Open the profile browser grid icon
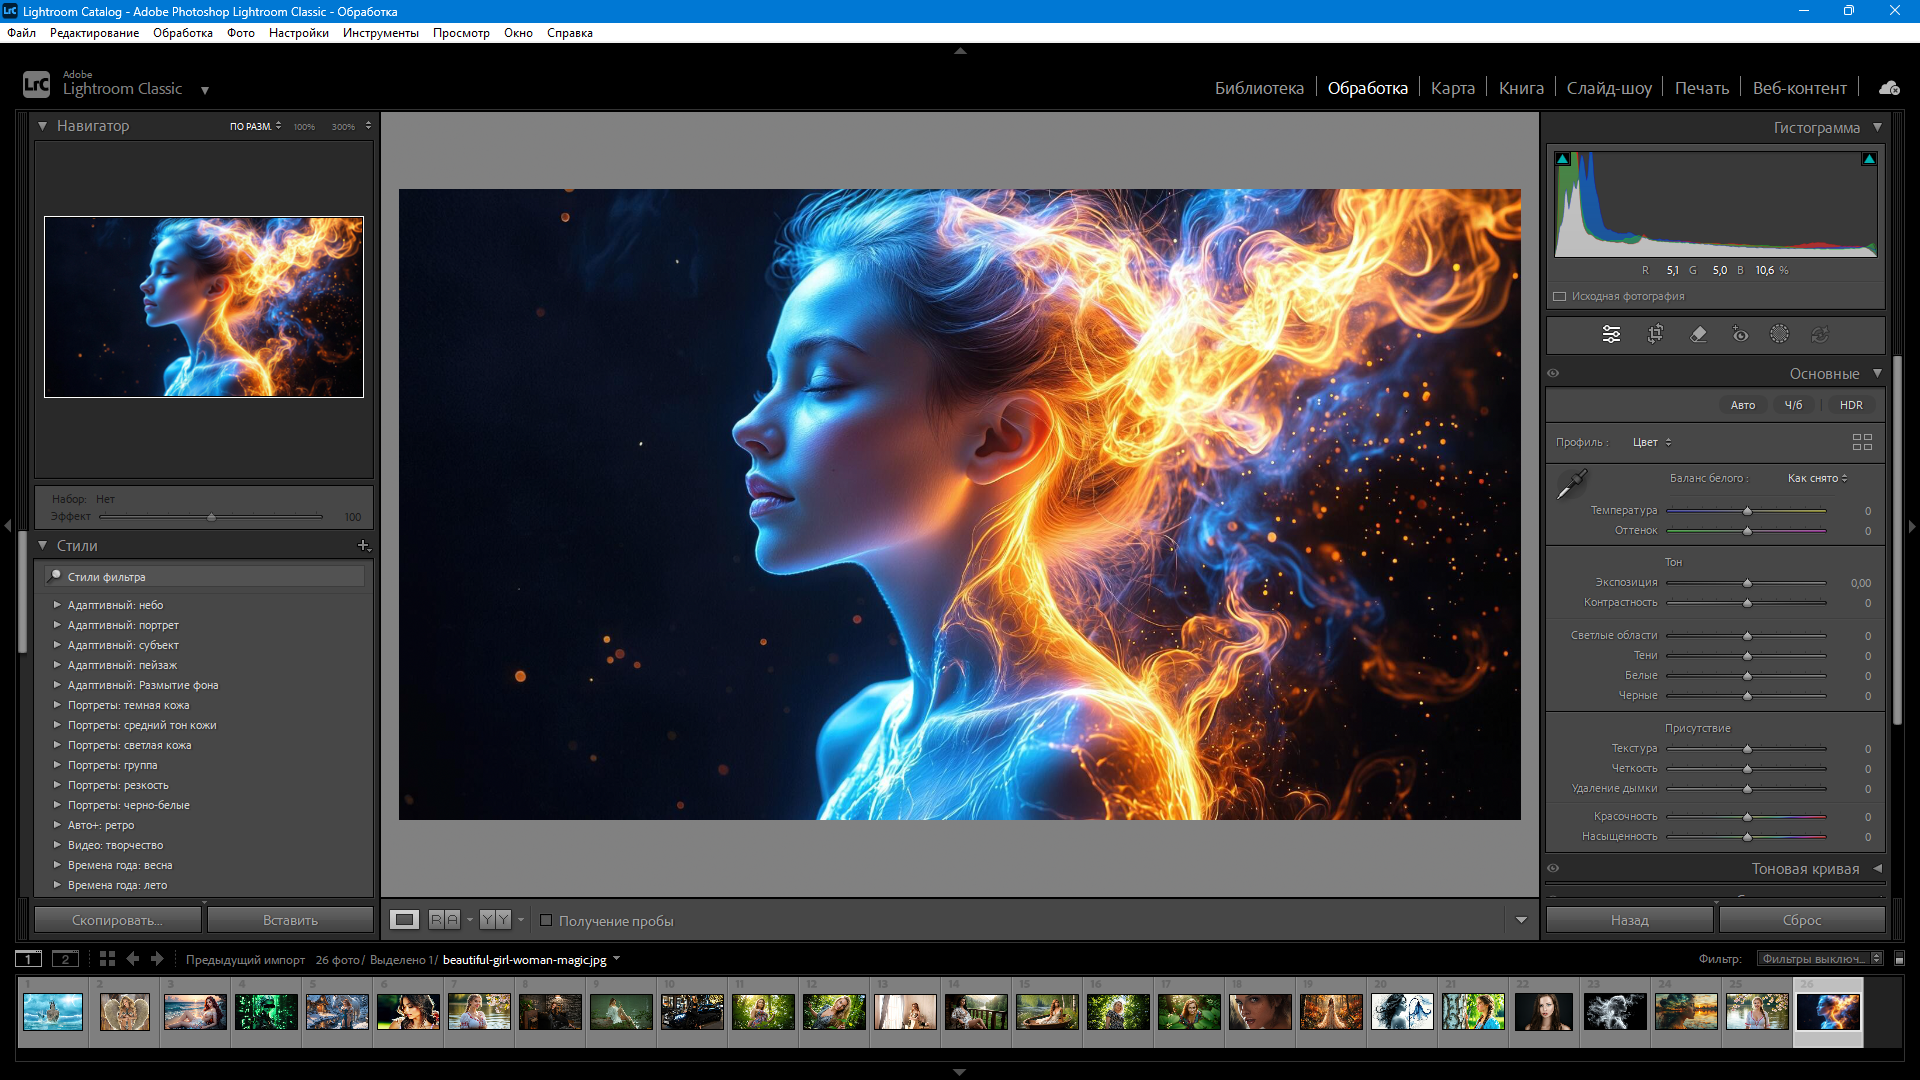 click(x=1862, y=442)
